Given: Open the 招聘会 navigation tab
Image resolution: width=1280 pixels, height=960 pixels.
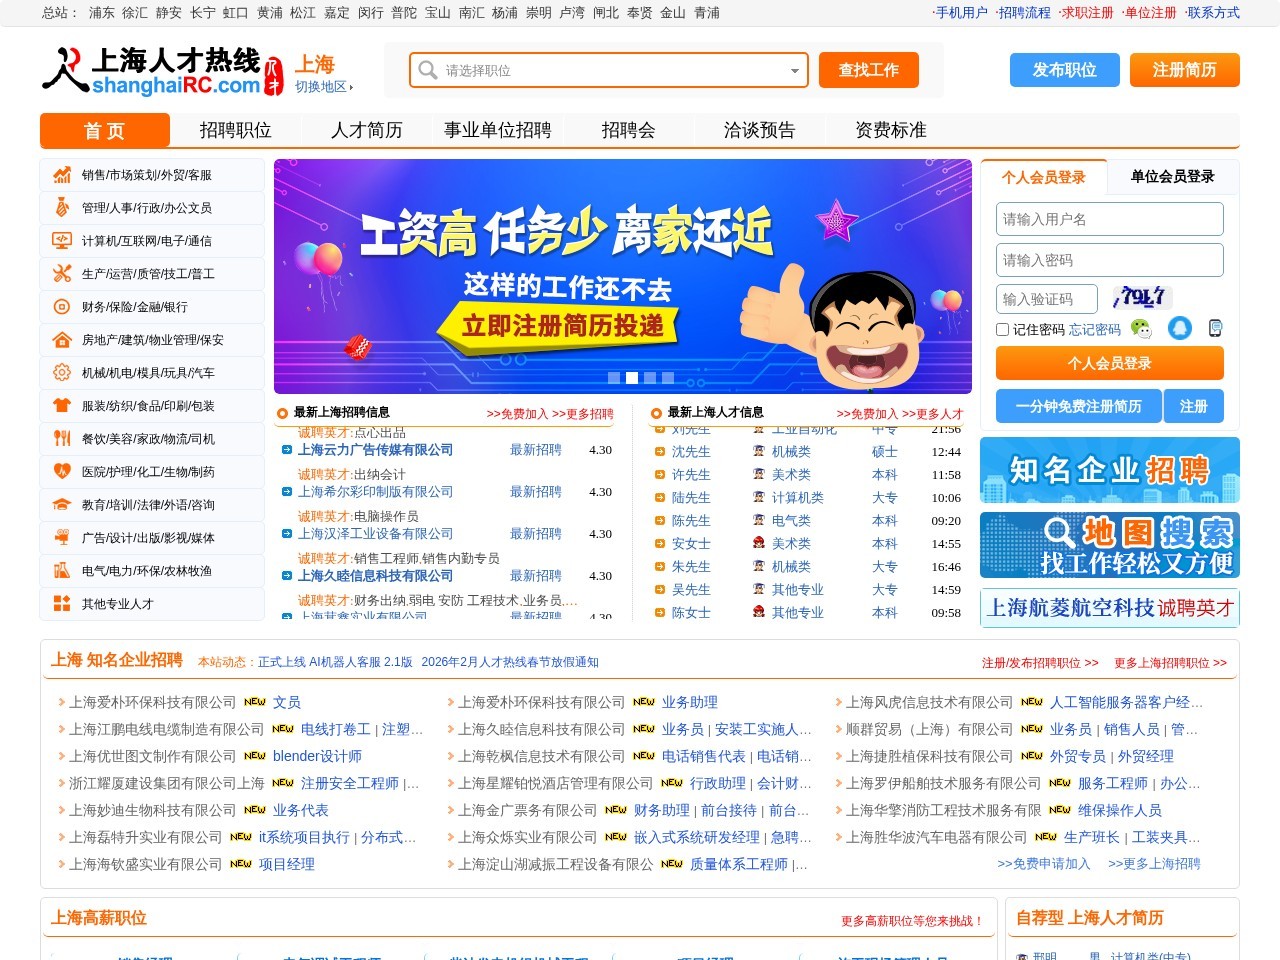Looking at the screenshot, I should click(x=629, y=131).
